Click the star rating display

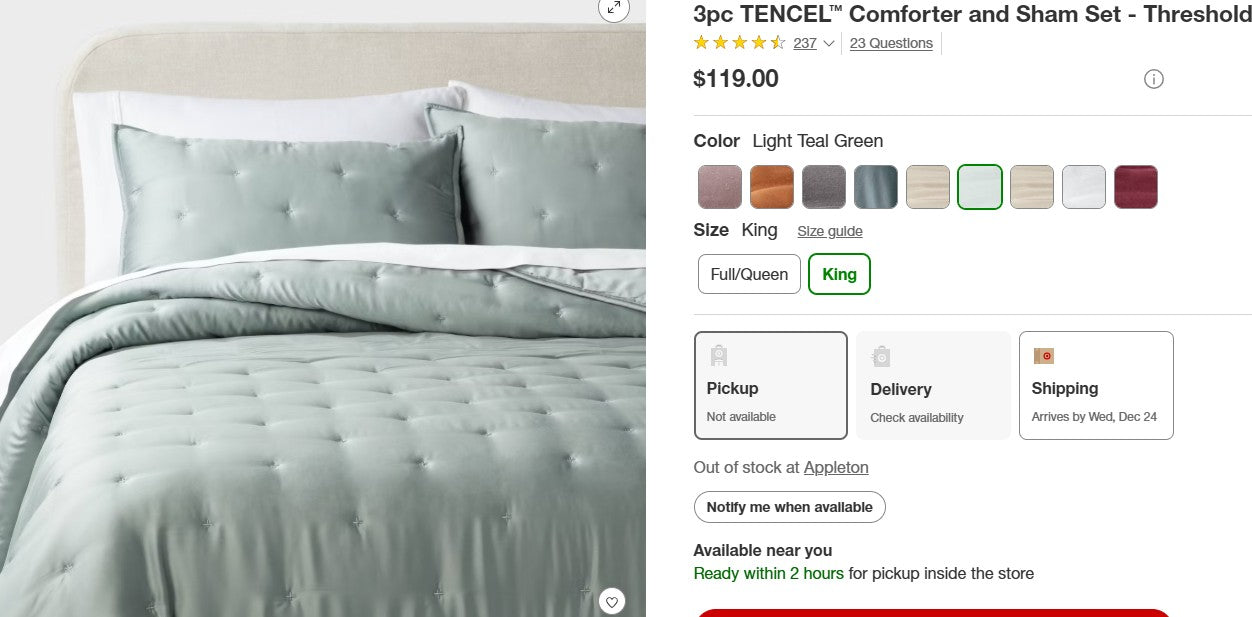coord(739,43)
